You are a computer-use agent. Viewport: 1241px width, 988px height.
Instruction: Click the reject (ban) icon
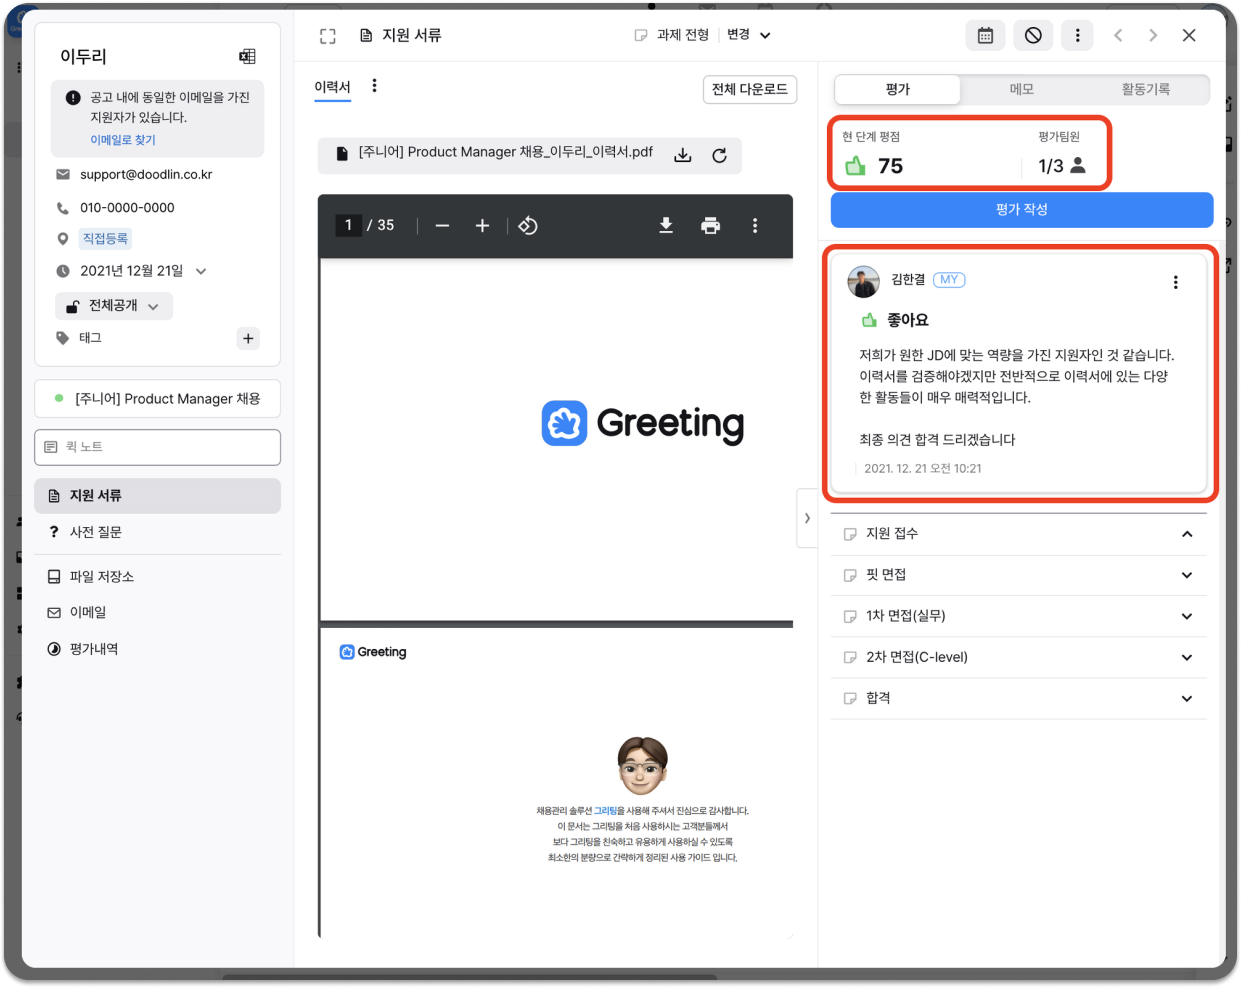[x=1033, y=35]
